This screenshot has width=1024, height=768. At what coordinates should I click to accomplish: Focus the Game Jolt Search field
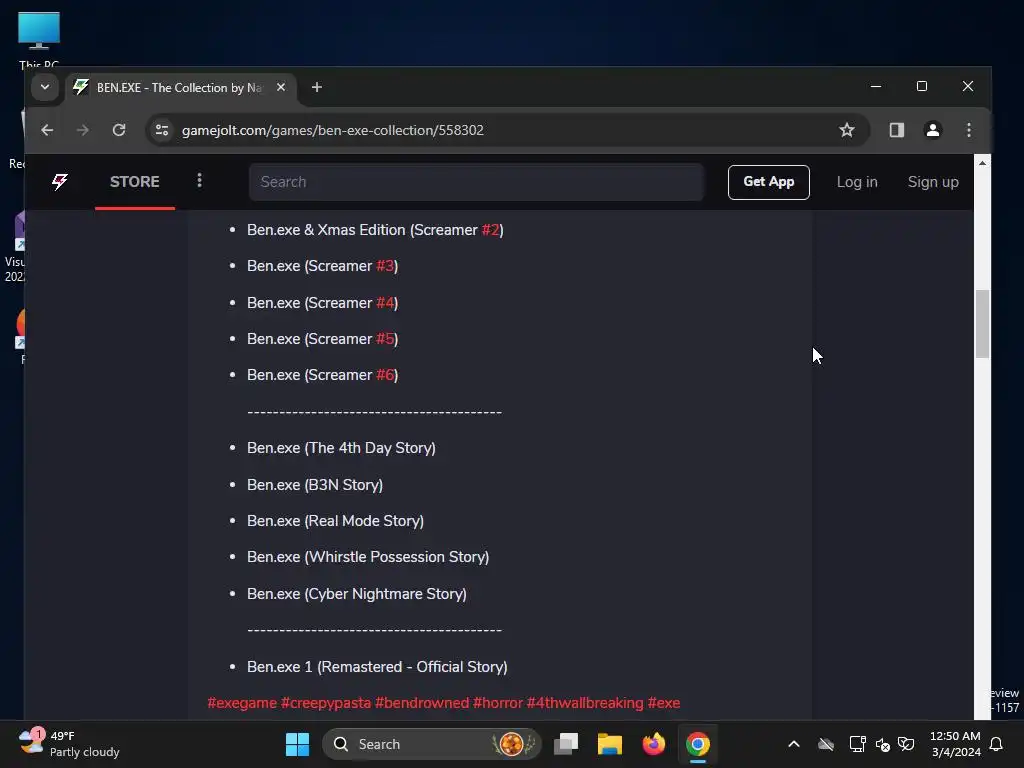coord(476,182)
